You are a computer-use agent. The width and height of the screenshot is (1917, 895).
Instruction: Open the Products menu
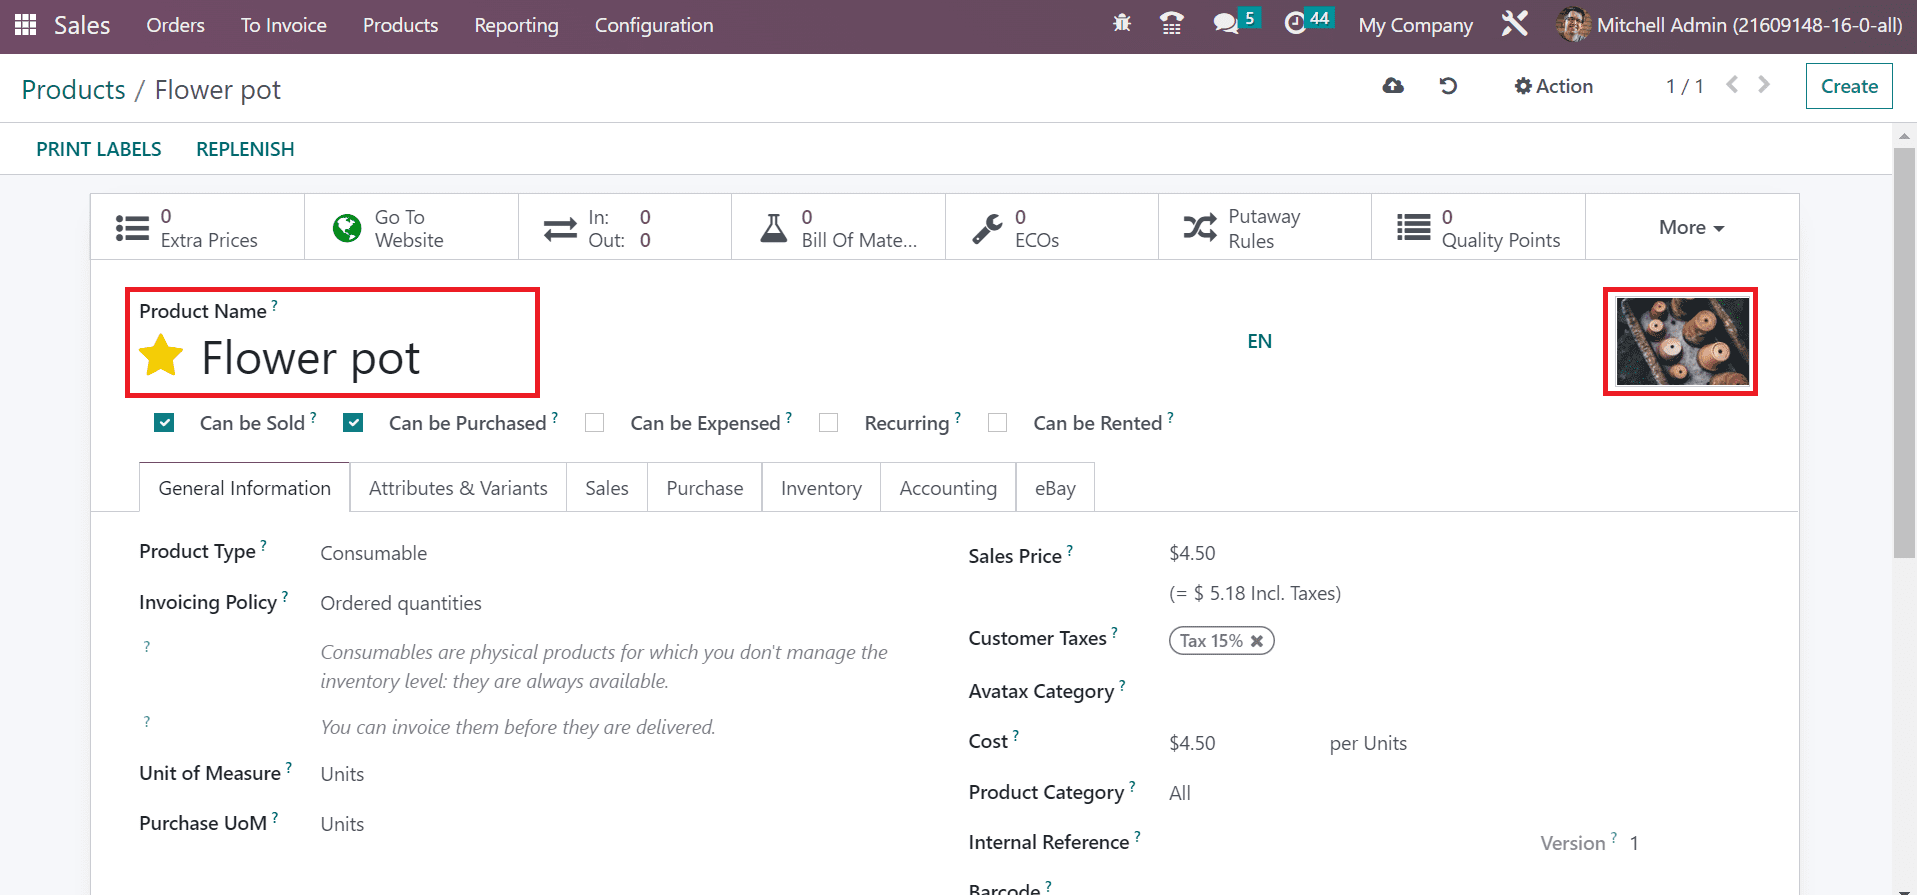pyautogui.click(x=400, y=25)
